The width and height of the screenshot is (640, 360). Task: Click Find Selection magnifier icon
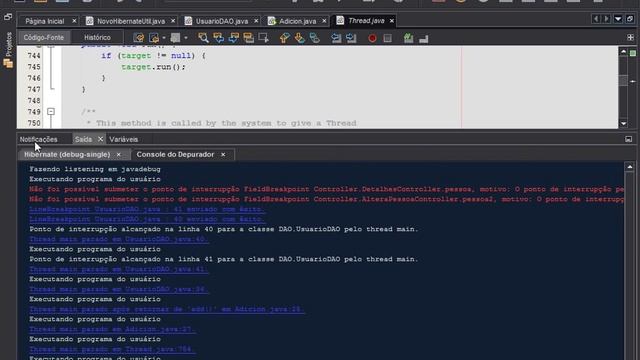point(203,38)
